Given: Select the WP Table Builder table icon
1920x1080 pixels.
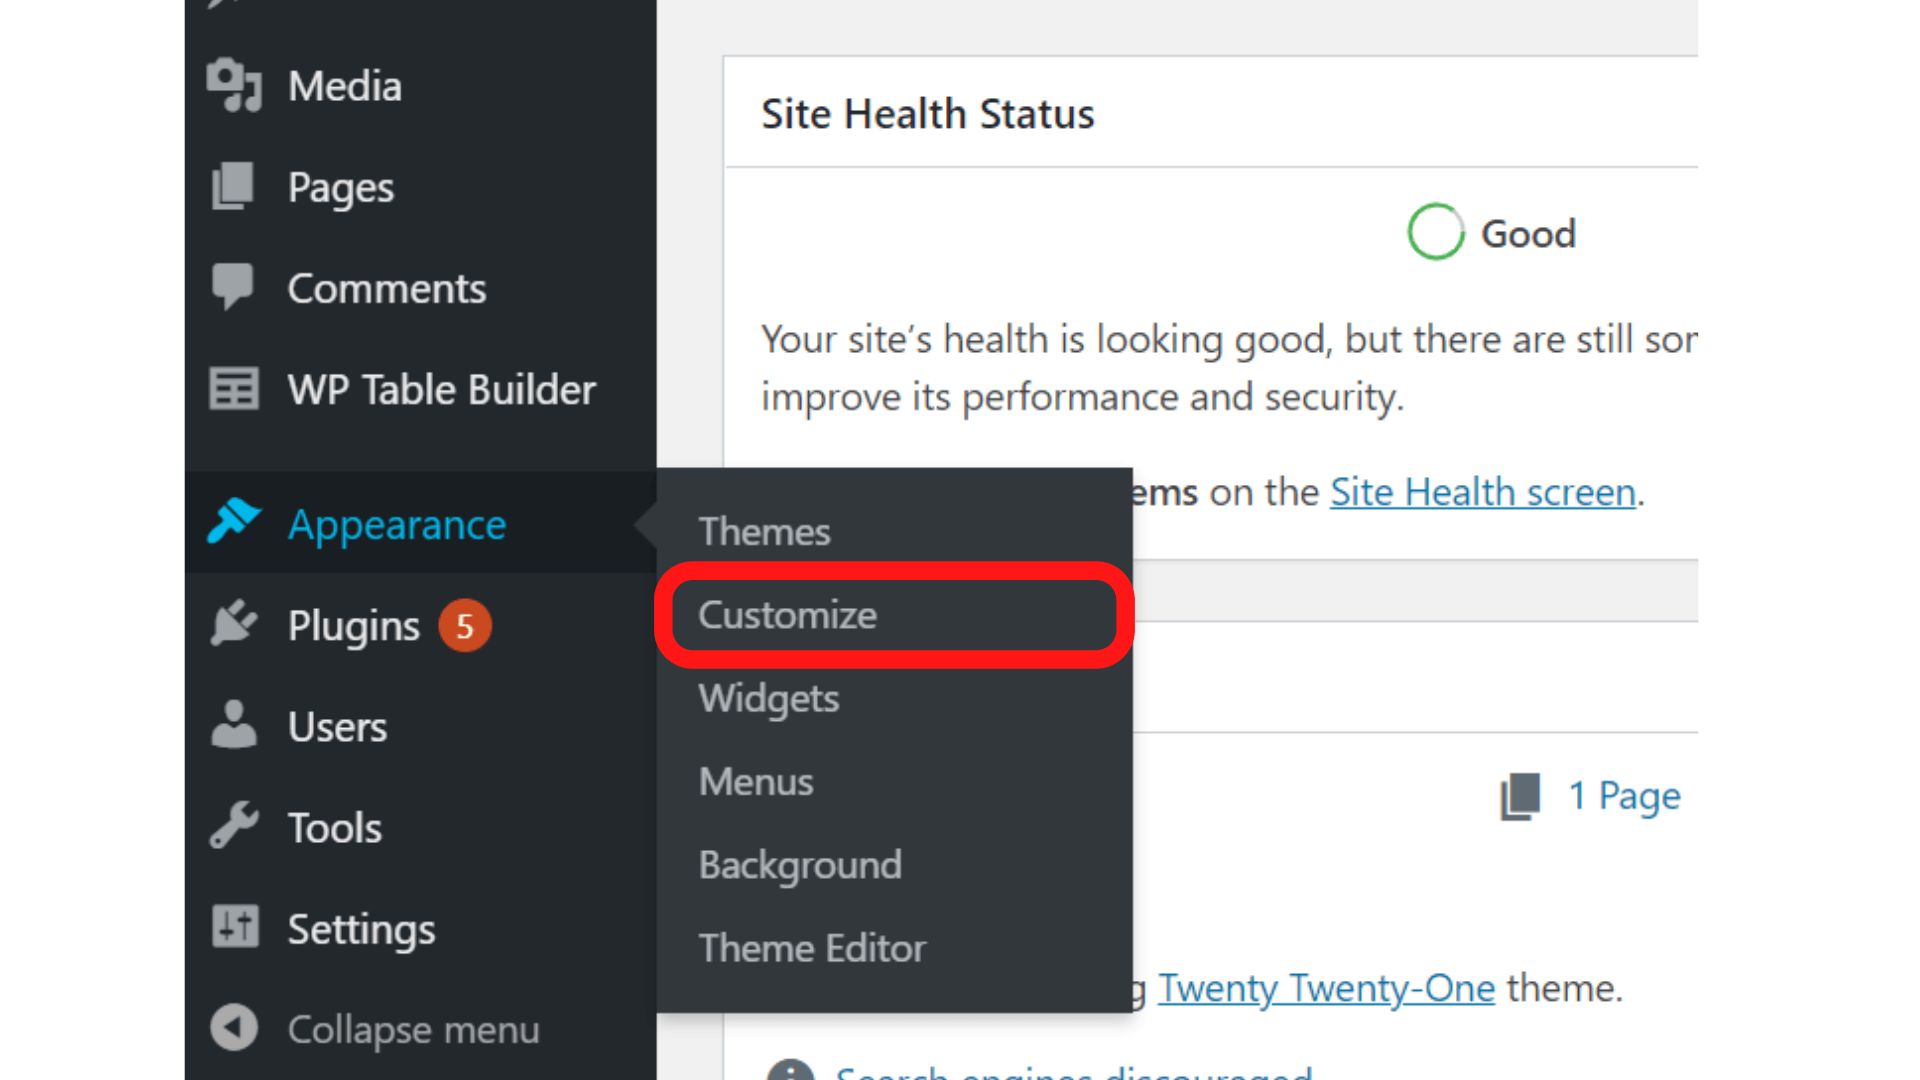Looking at the screenshot, I should 233,389.
